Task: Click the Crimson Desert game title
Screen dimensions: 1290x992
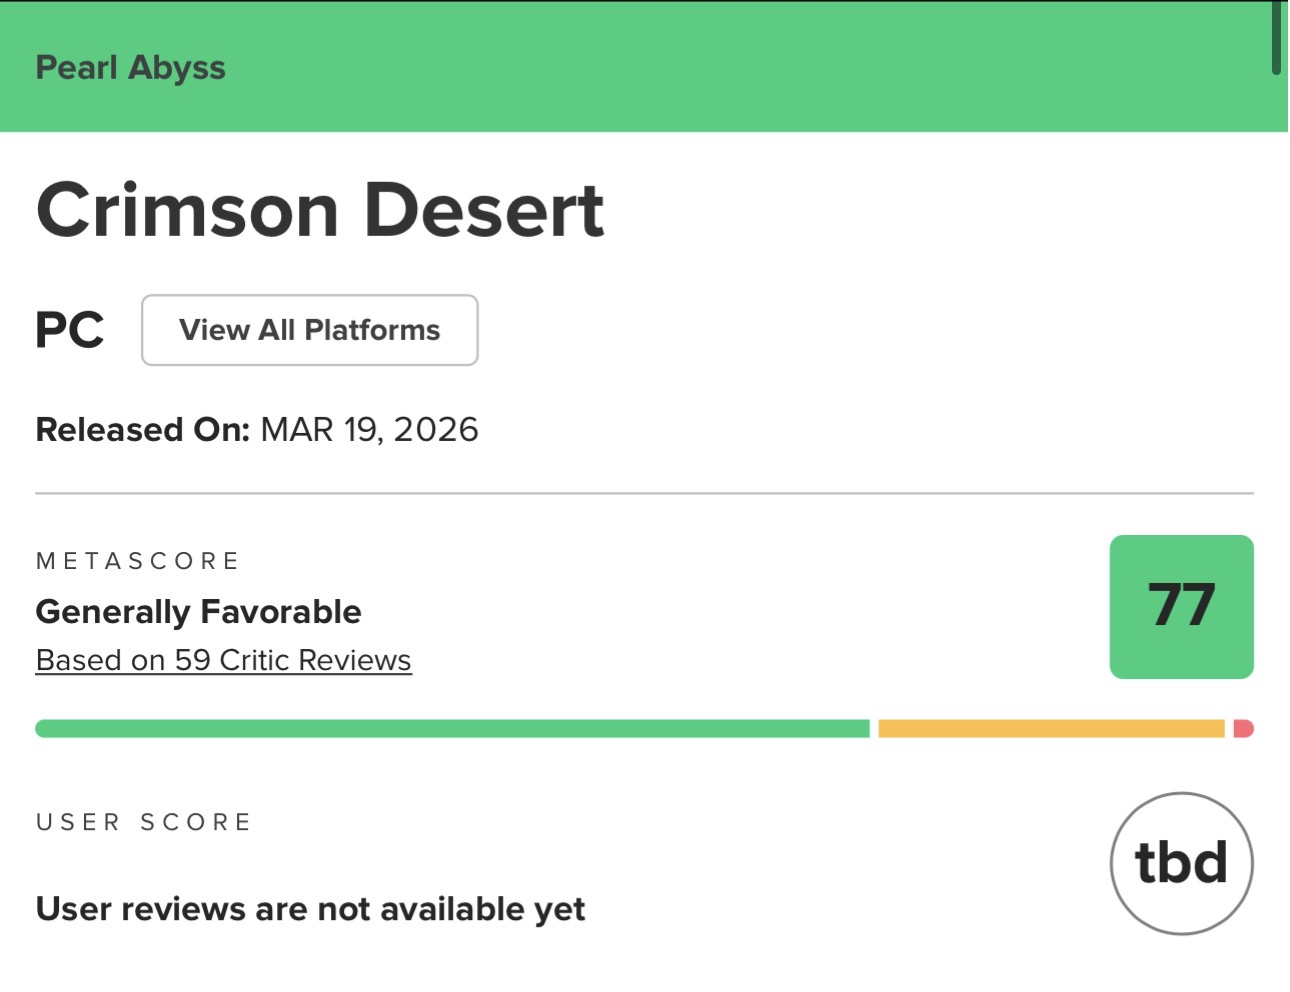Action: click(x=320, y=210)
